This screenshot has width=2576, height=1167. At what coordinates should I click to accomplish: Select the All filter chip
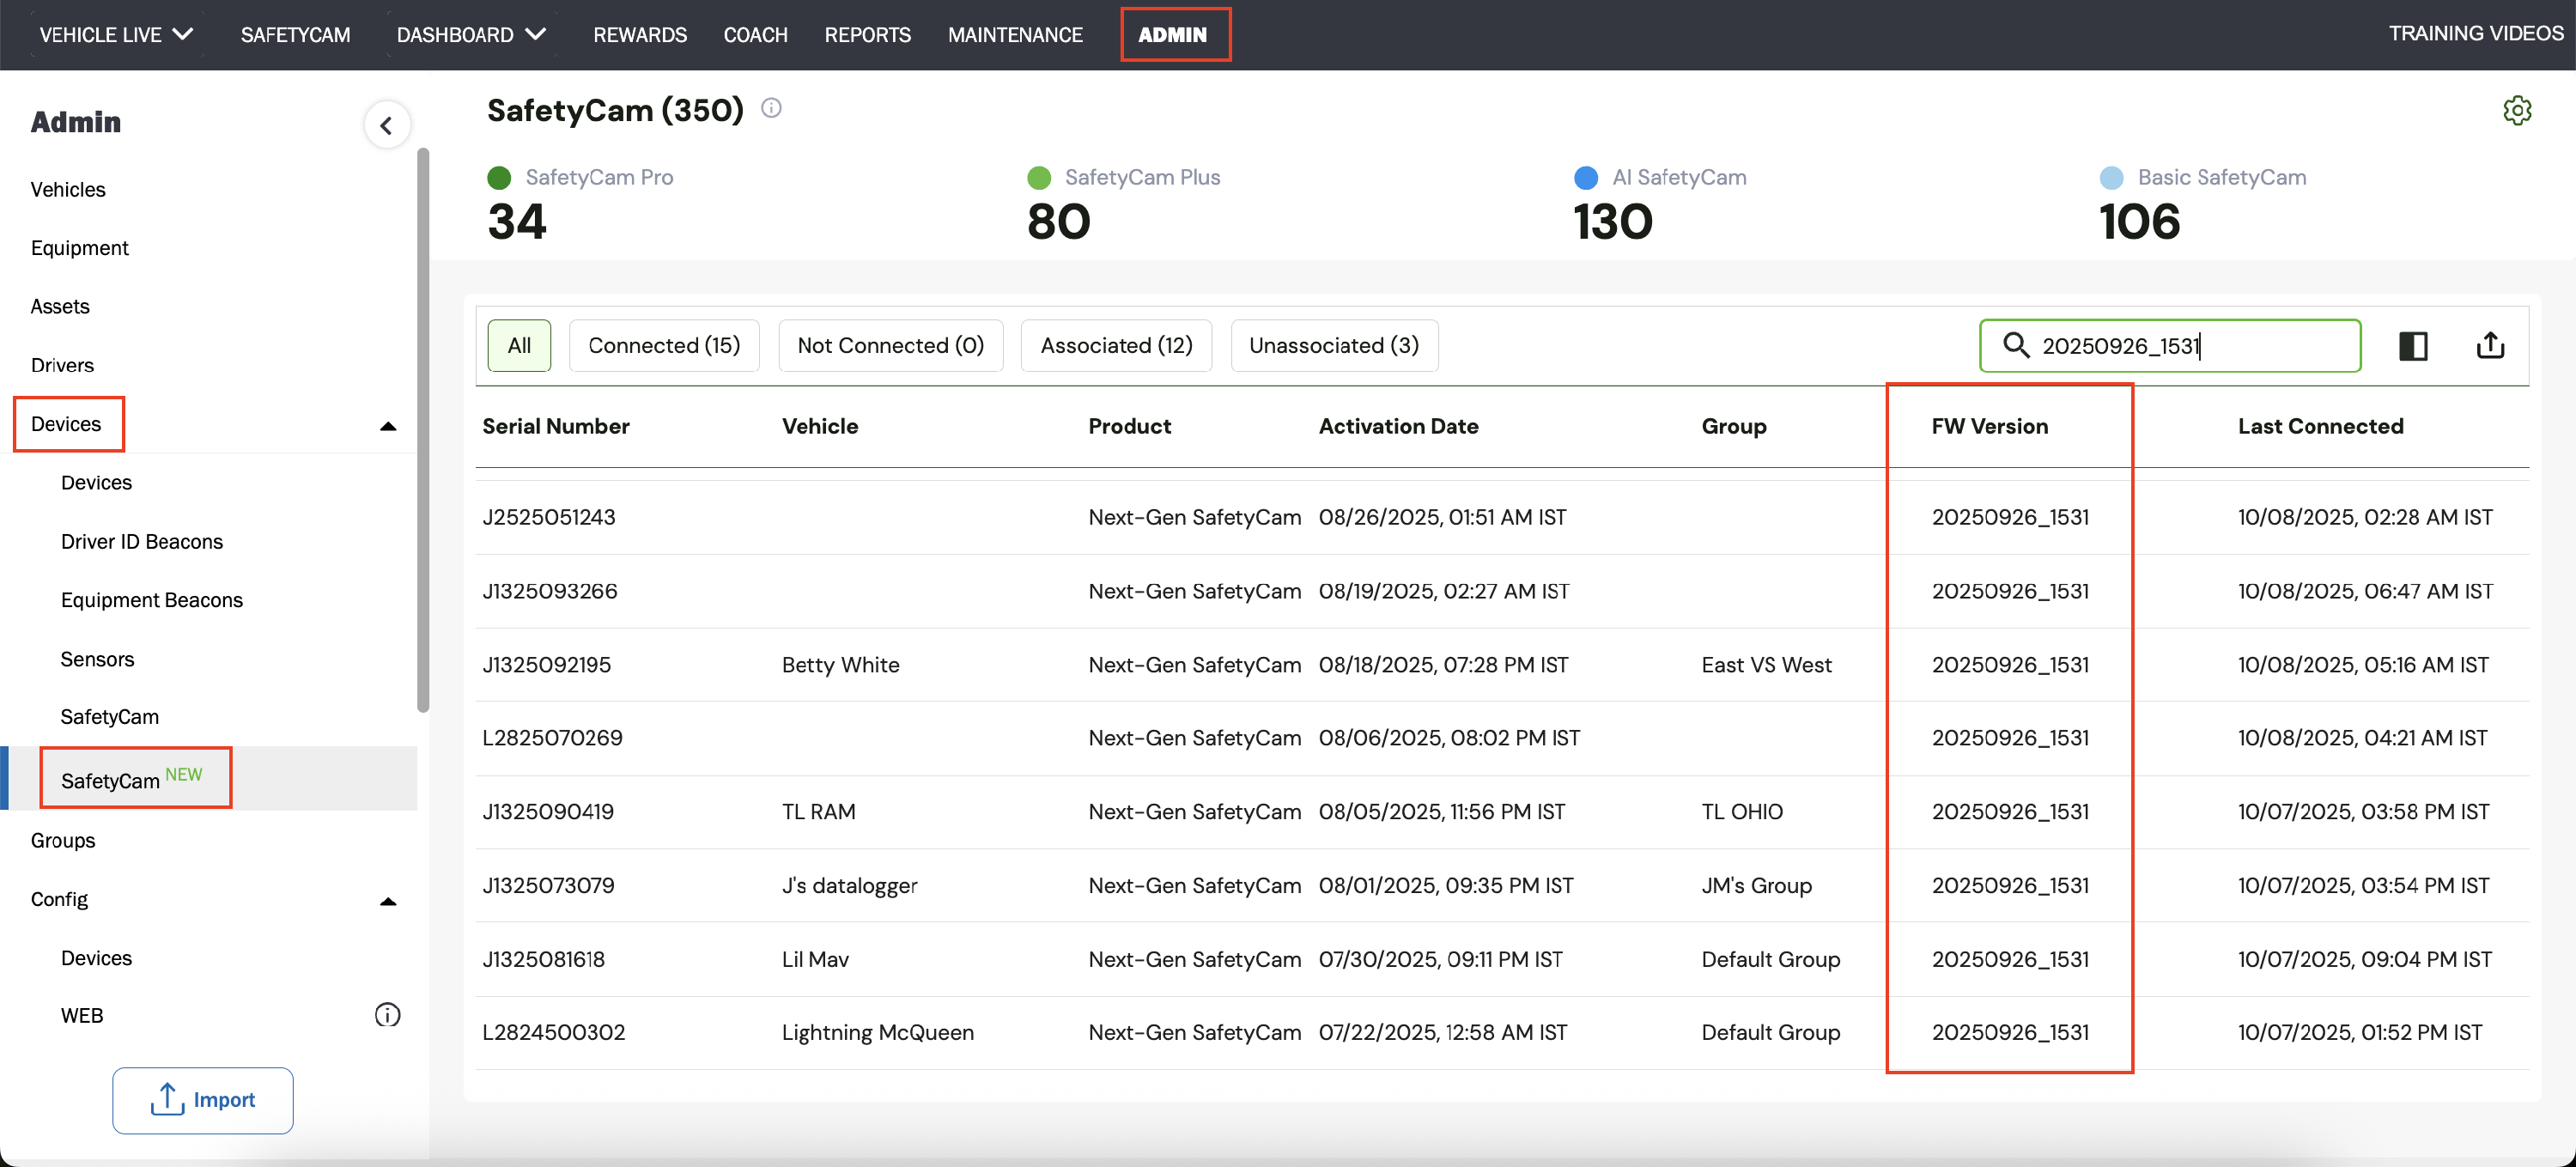pos(519,346)
